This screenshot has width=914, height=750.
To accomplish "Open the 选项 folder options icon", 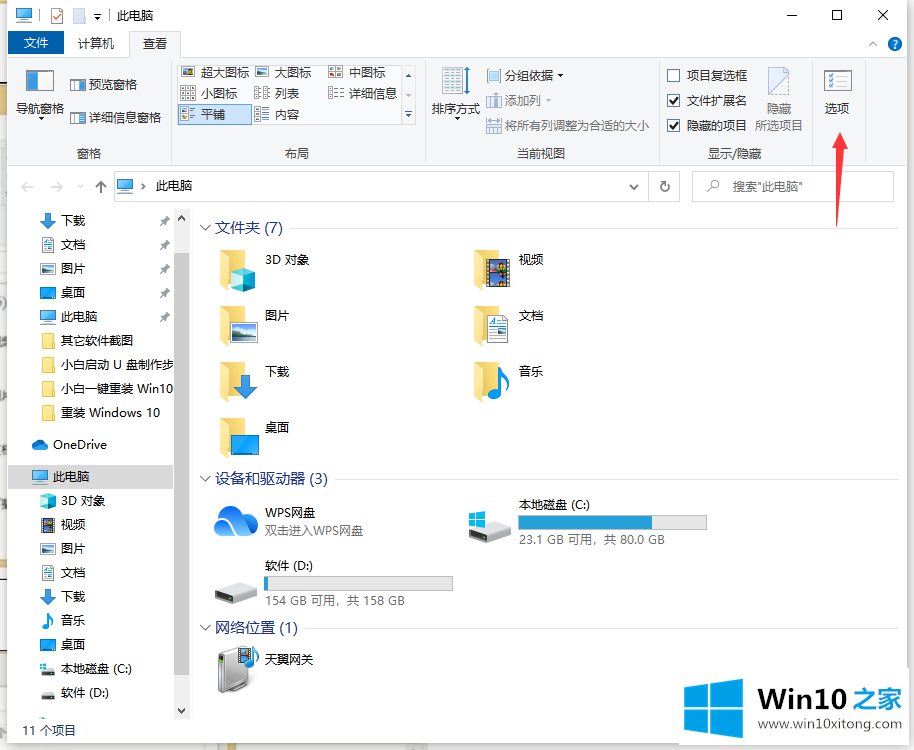I will 837,91.
